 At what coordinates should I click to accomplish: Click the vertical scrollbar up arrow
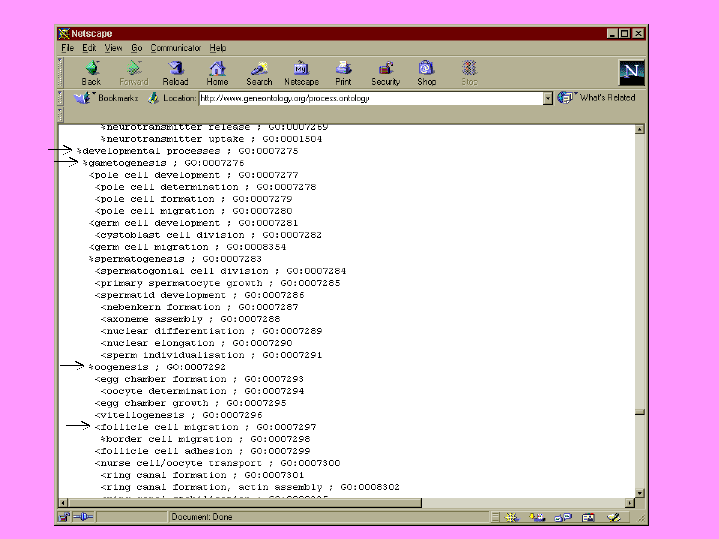coord(640,131)
